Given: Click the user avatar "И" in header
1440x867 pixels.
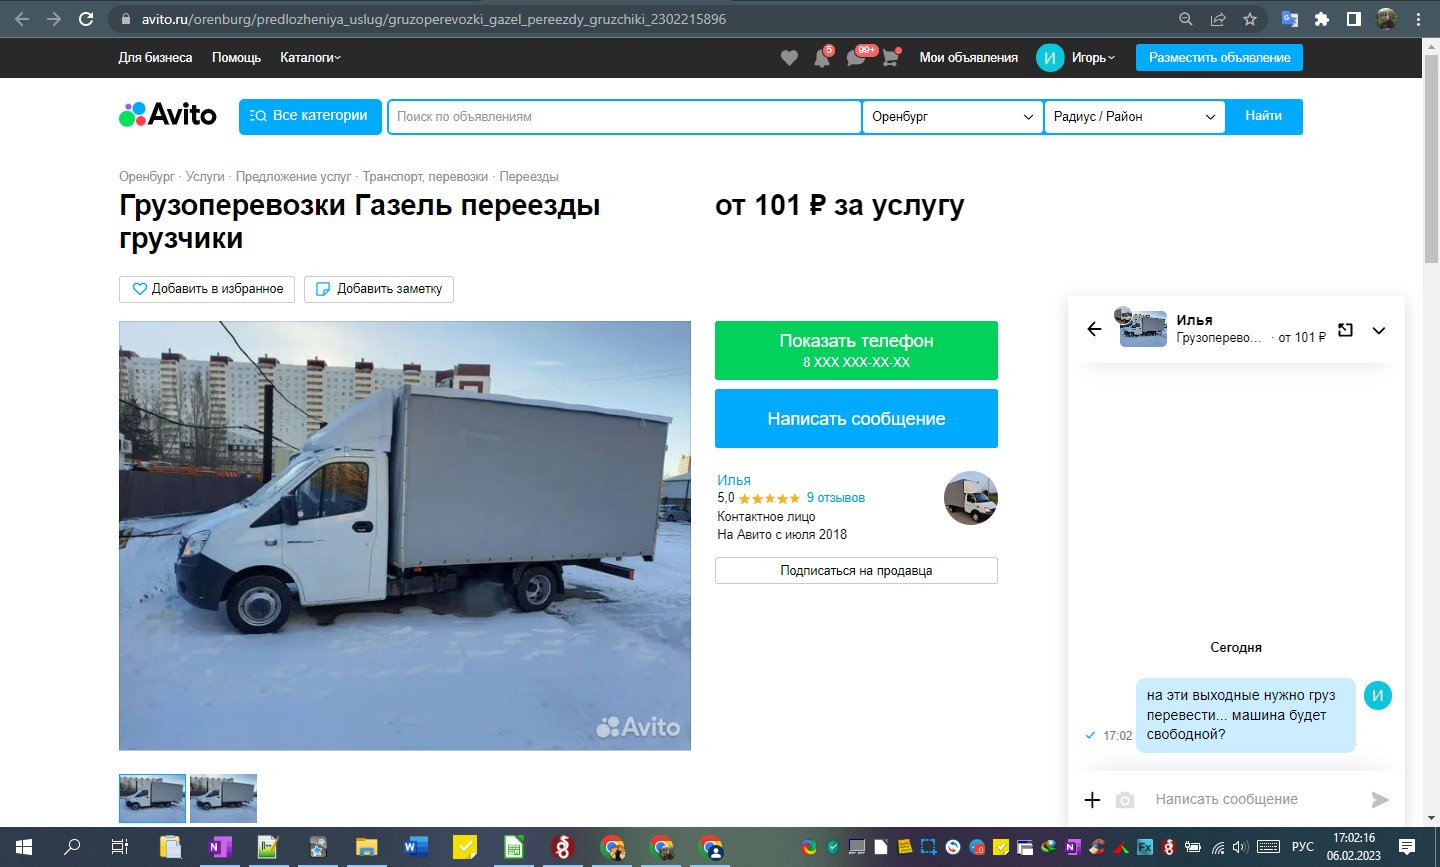Looking at the screenshot, I should (x=1050, y=58).
